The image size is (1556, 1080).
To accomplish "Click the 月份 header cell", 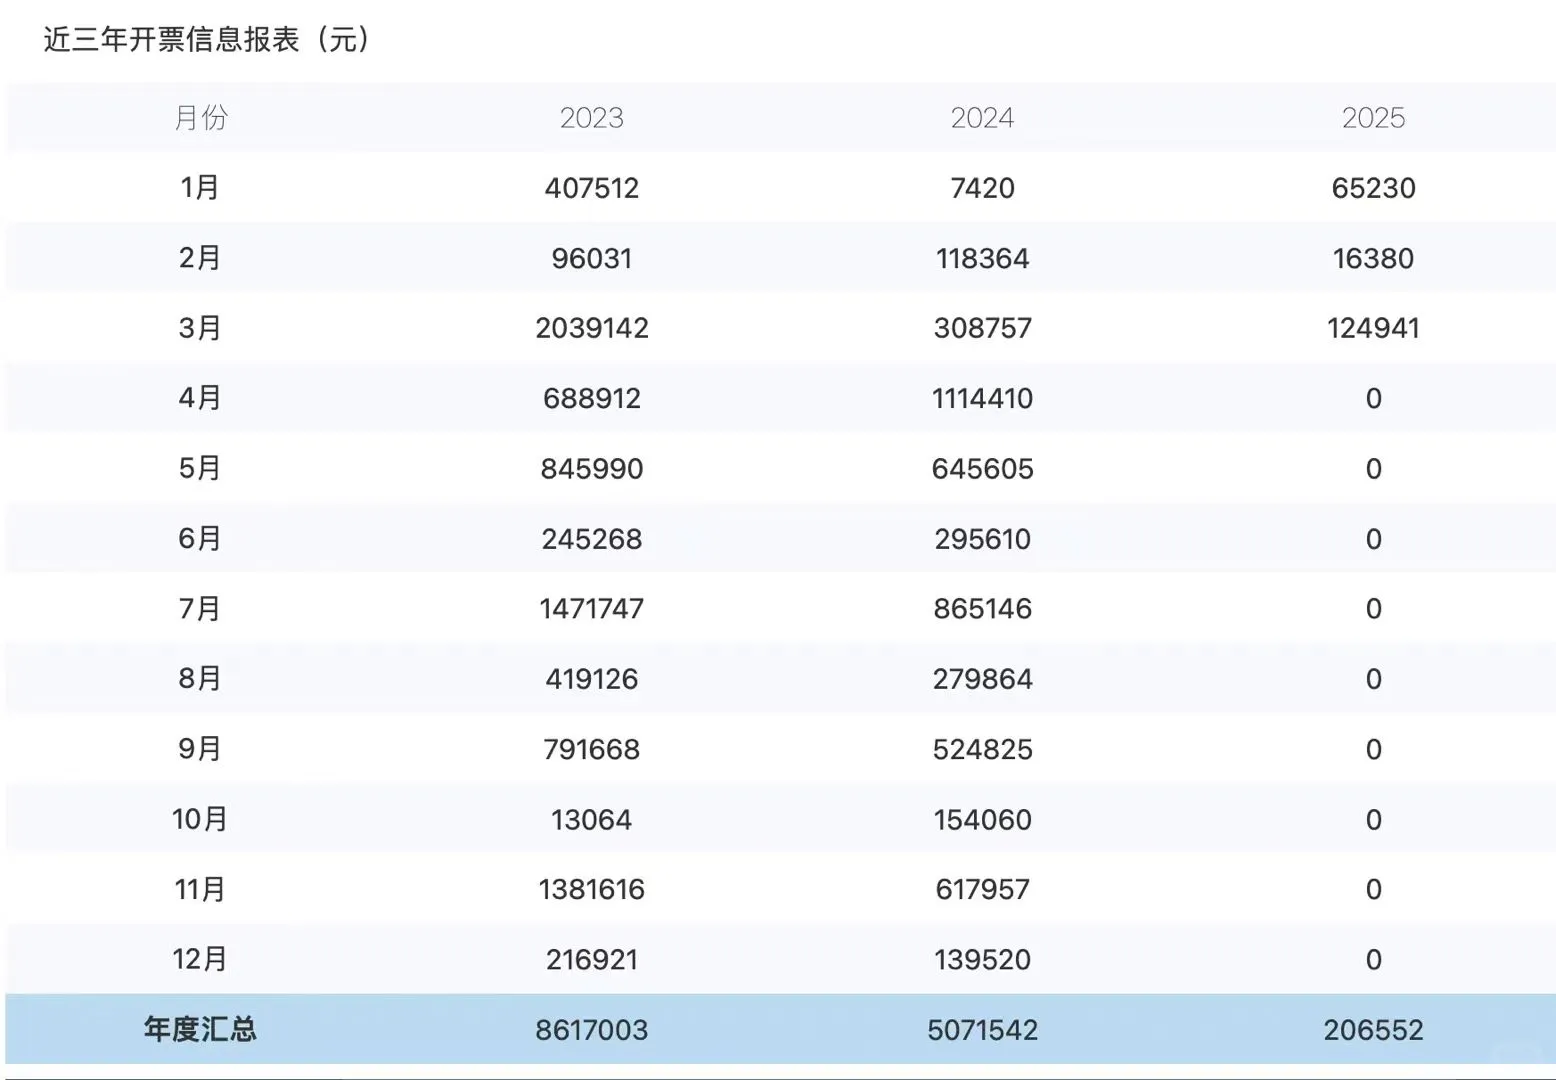I will point(199,117).
